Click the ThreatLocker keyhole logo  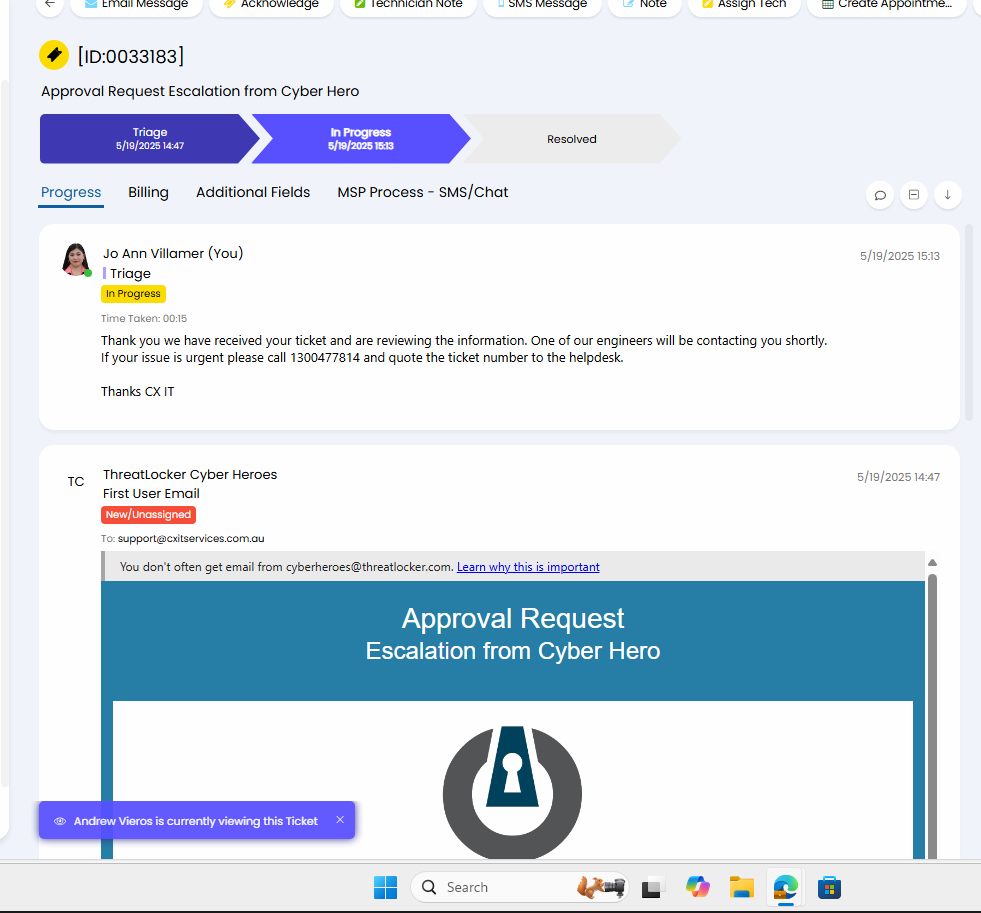click(512, 792)
